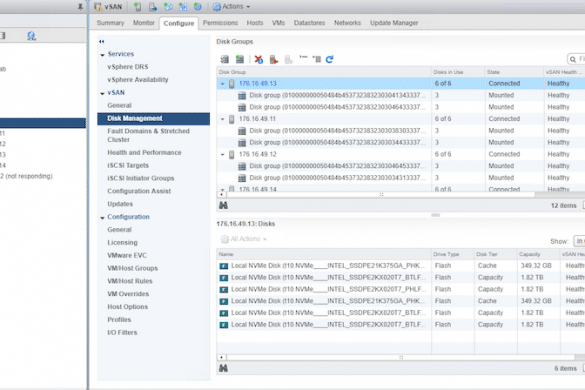Open the Datastores tab

tap(309, 23)
